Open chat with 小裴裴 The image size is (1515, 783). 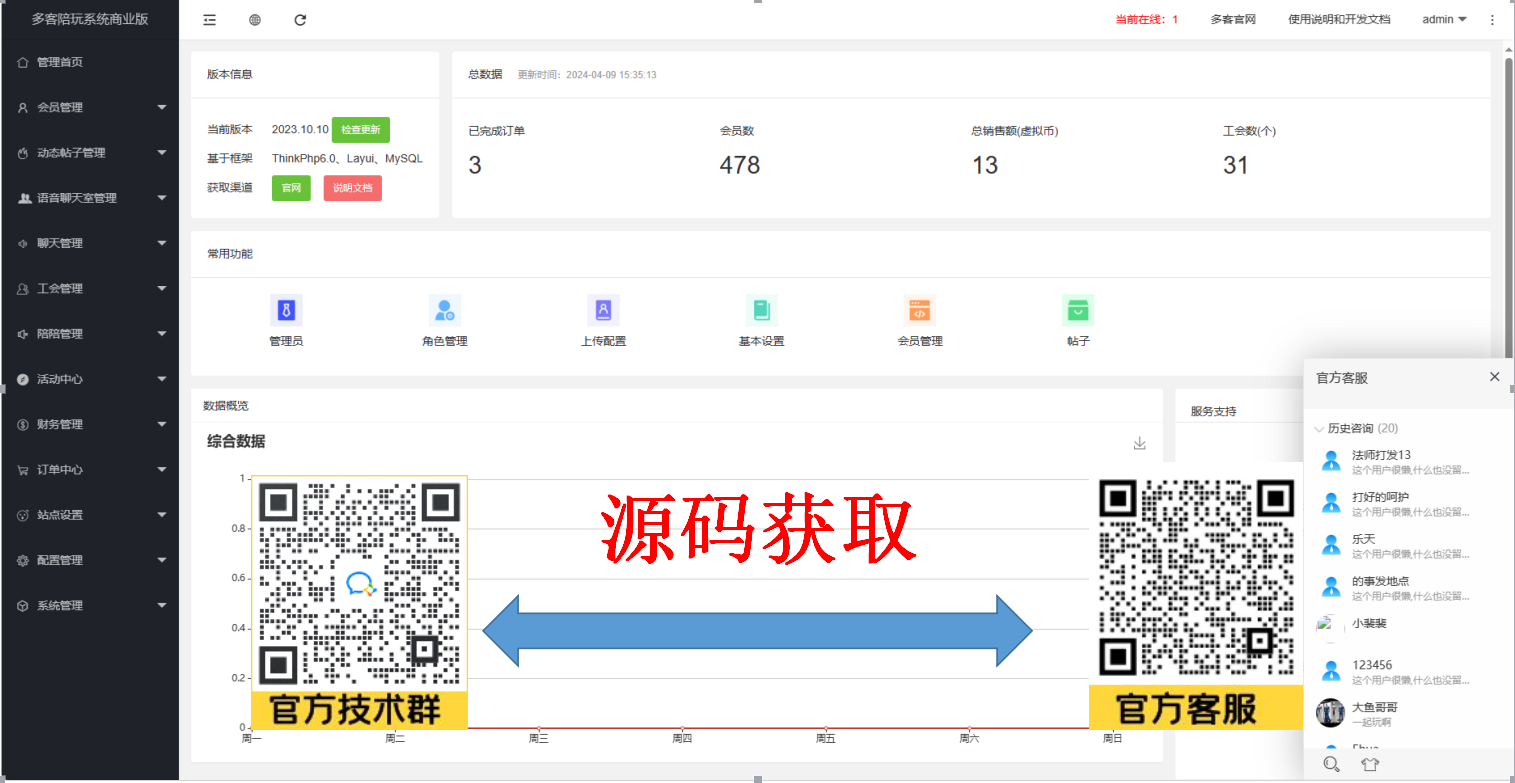[x=1409, y=629]
